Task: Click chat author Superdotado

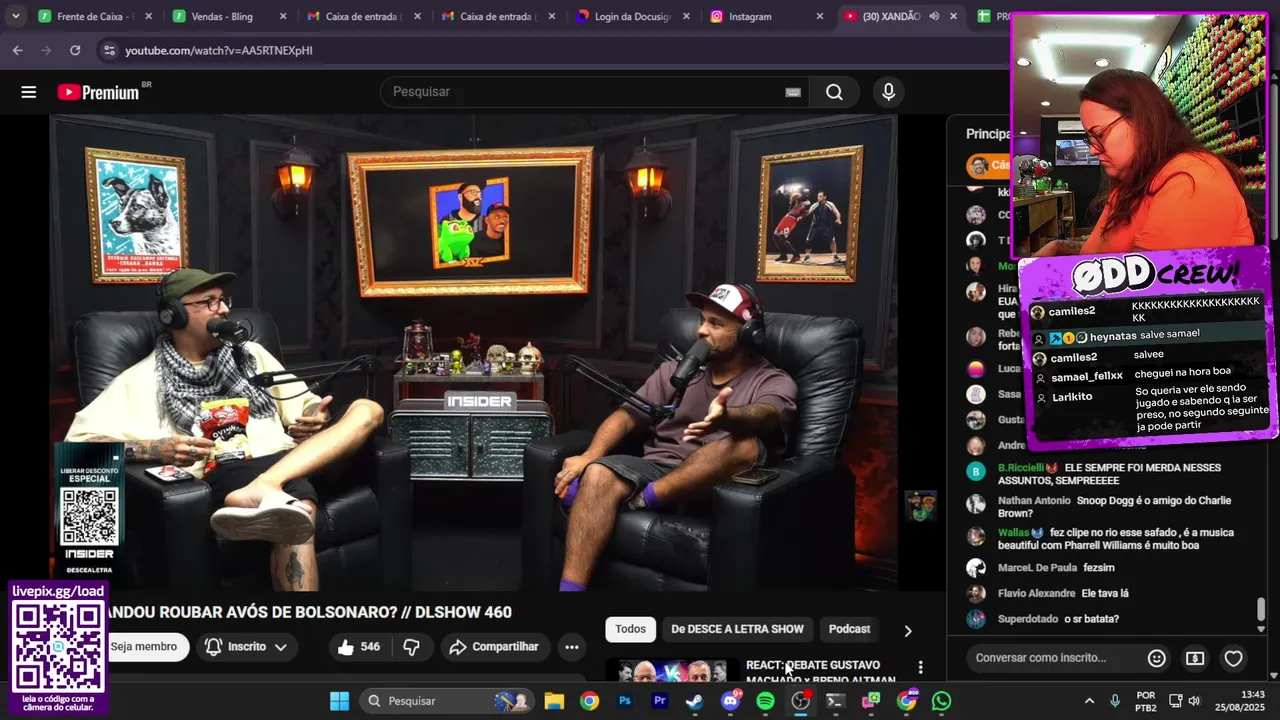Action: pyautogui.click(x=1028, y=619)
